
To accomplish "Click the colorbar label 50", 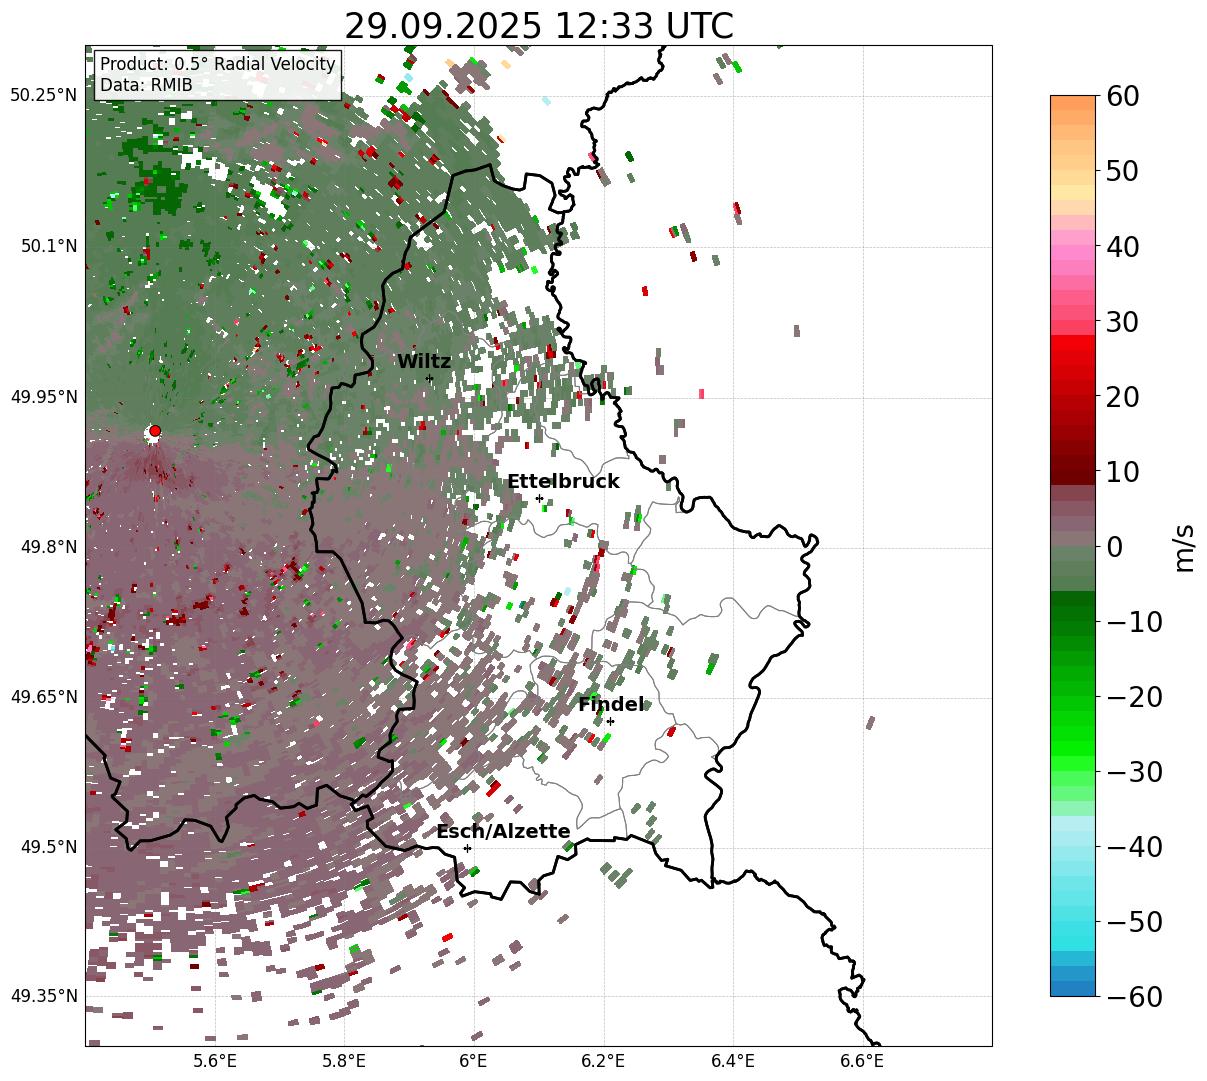I will pyautogui.click(x=1123, y=171).
